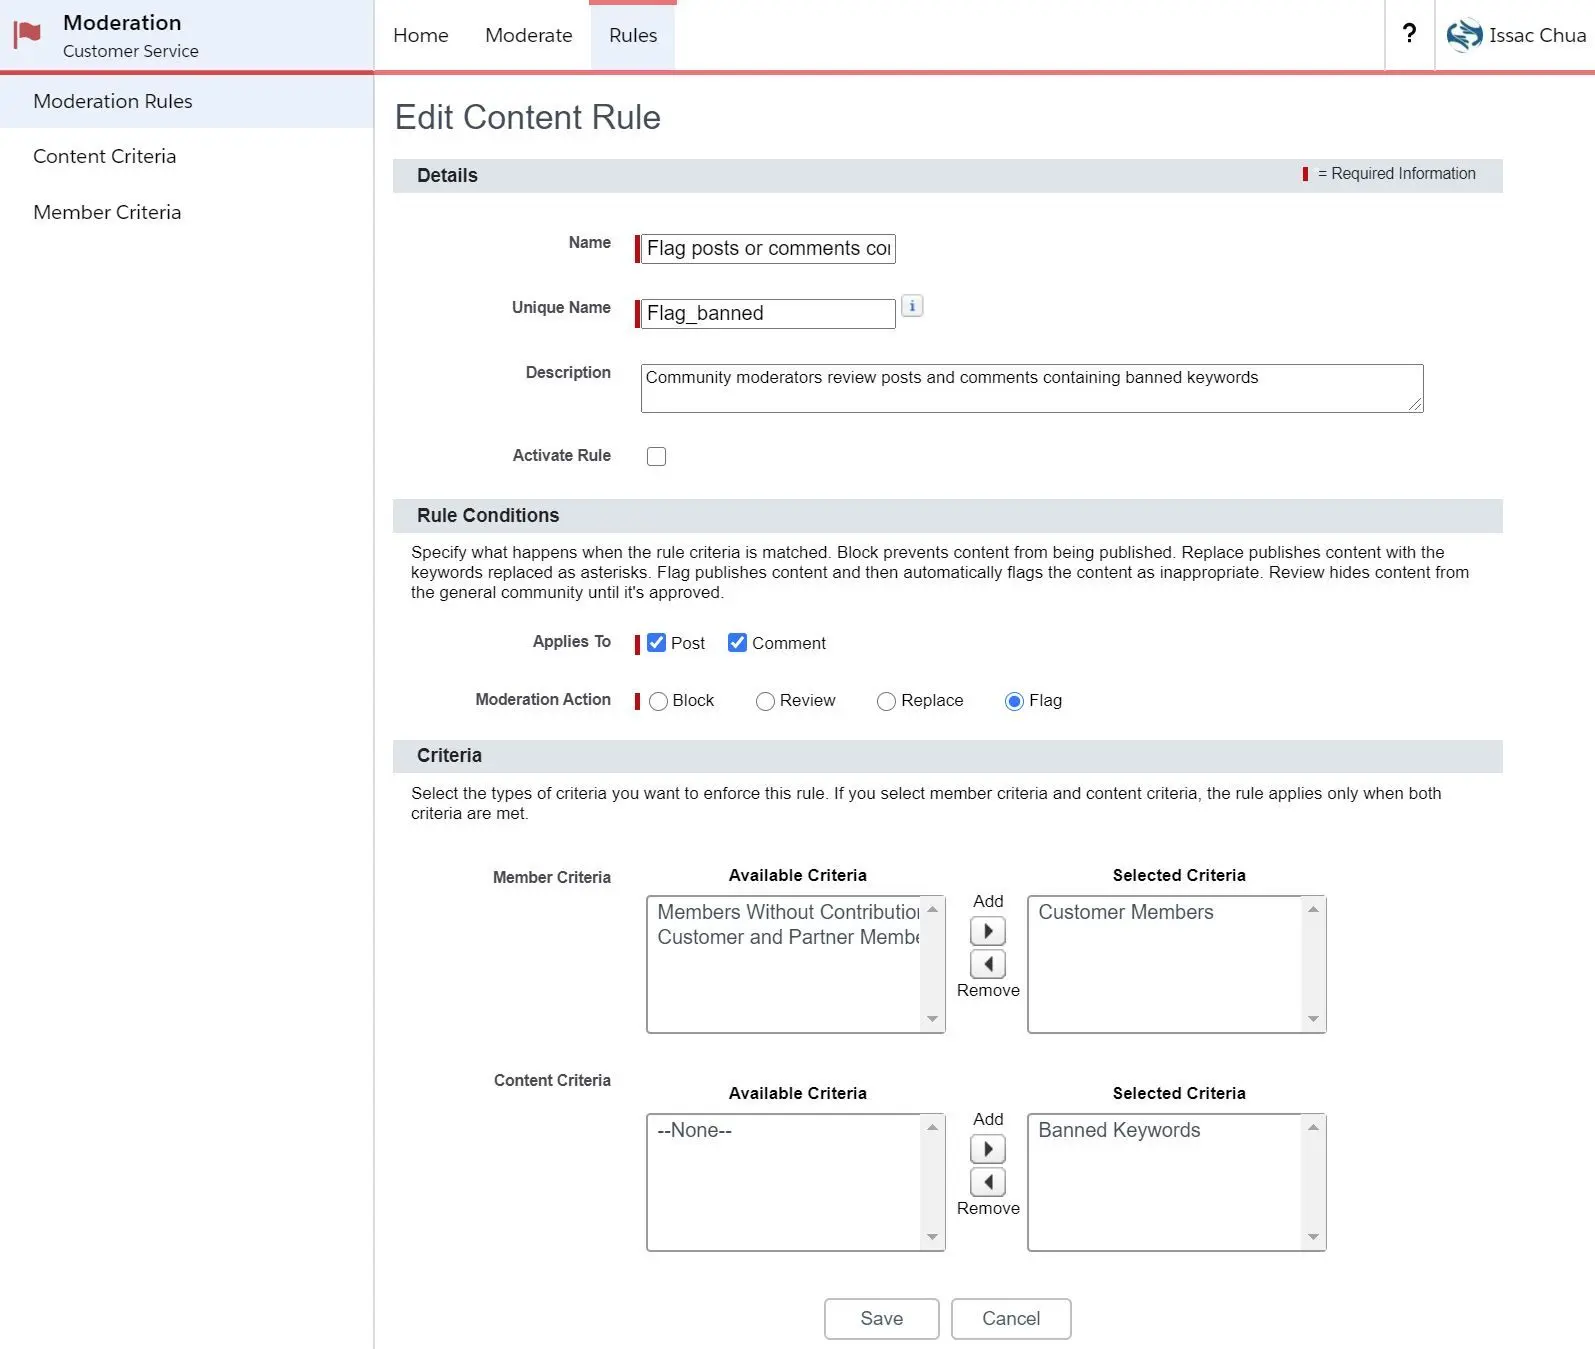Image resolution: width=1595 pixels, height=1349 pixels.
Task: Click the Unique Name info icon
Action: point(912,306)
